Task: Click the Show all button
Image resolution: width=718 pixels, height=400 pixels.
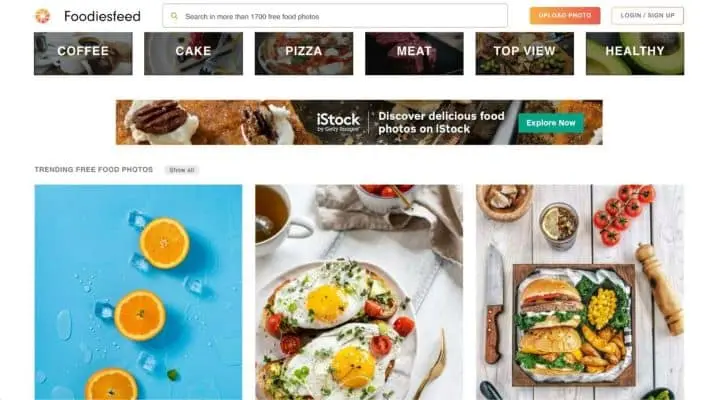Action: tap(182, 170)
